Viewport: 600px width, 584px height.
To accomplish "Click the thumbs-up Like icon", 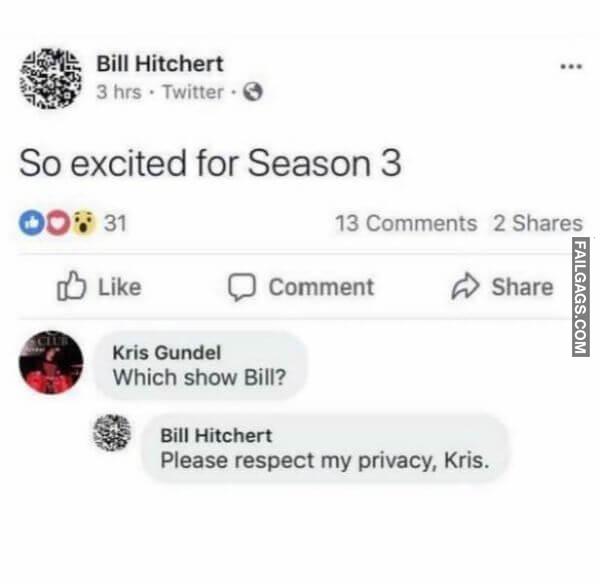I will 71,285.
